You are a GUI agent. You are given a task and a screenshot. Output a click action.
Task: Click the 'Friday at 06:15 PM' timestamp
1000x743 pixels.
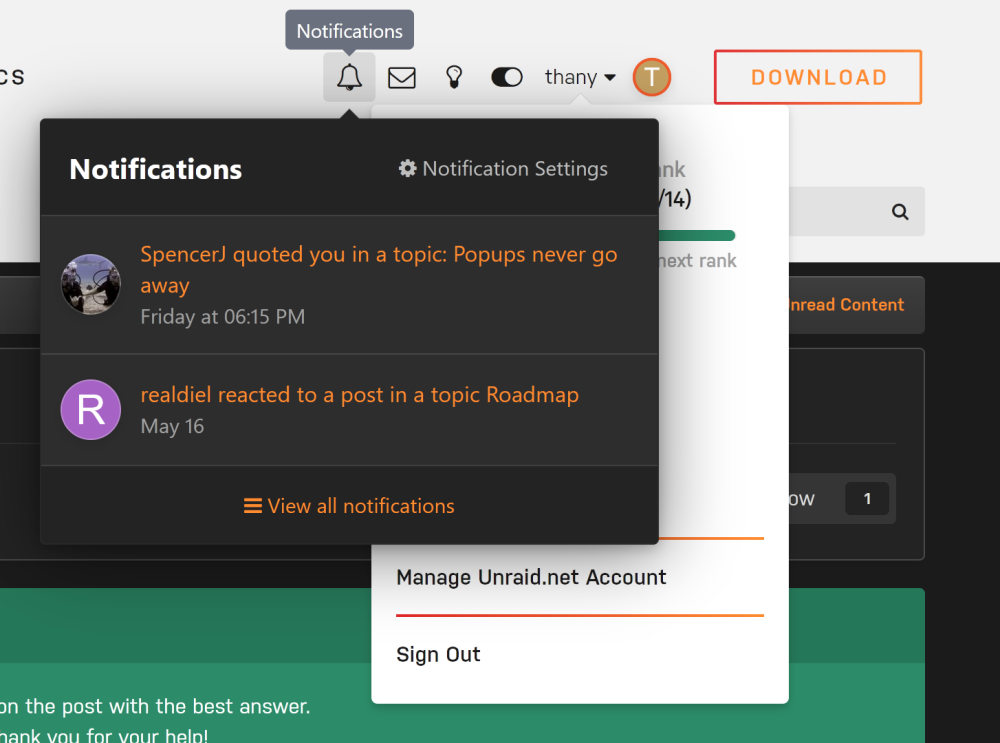click(223, 317)
